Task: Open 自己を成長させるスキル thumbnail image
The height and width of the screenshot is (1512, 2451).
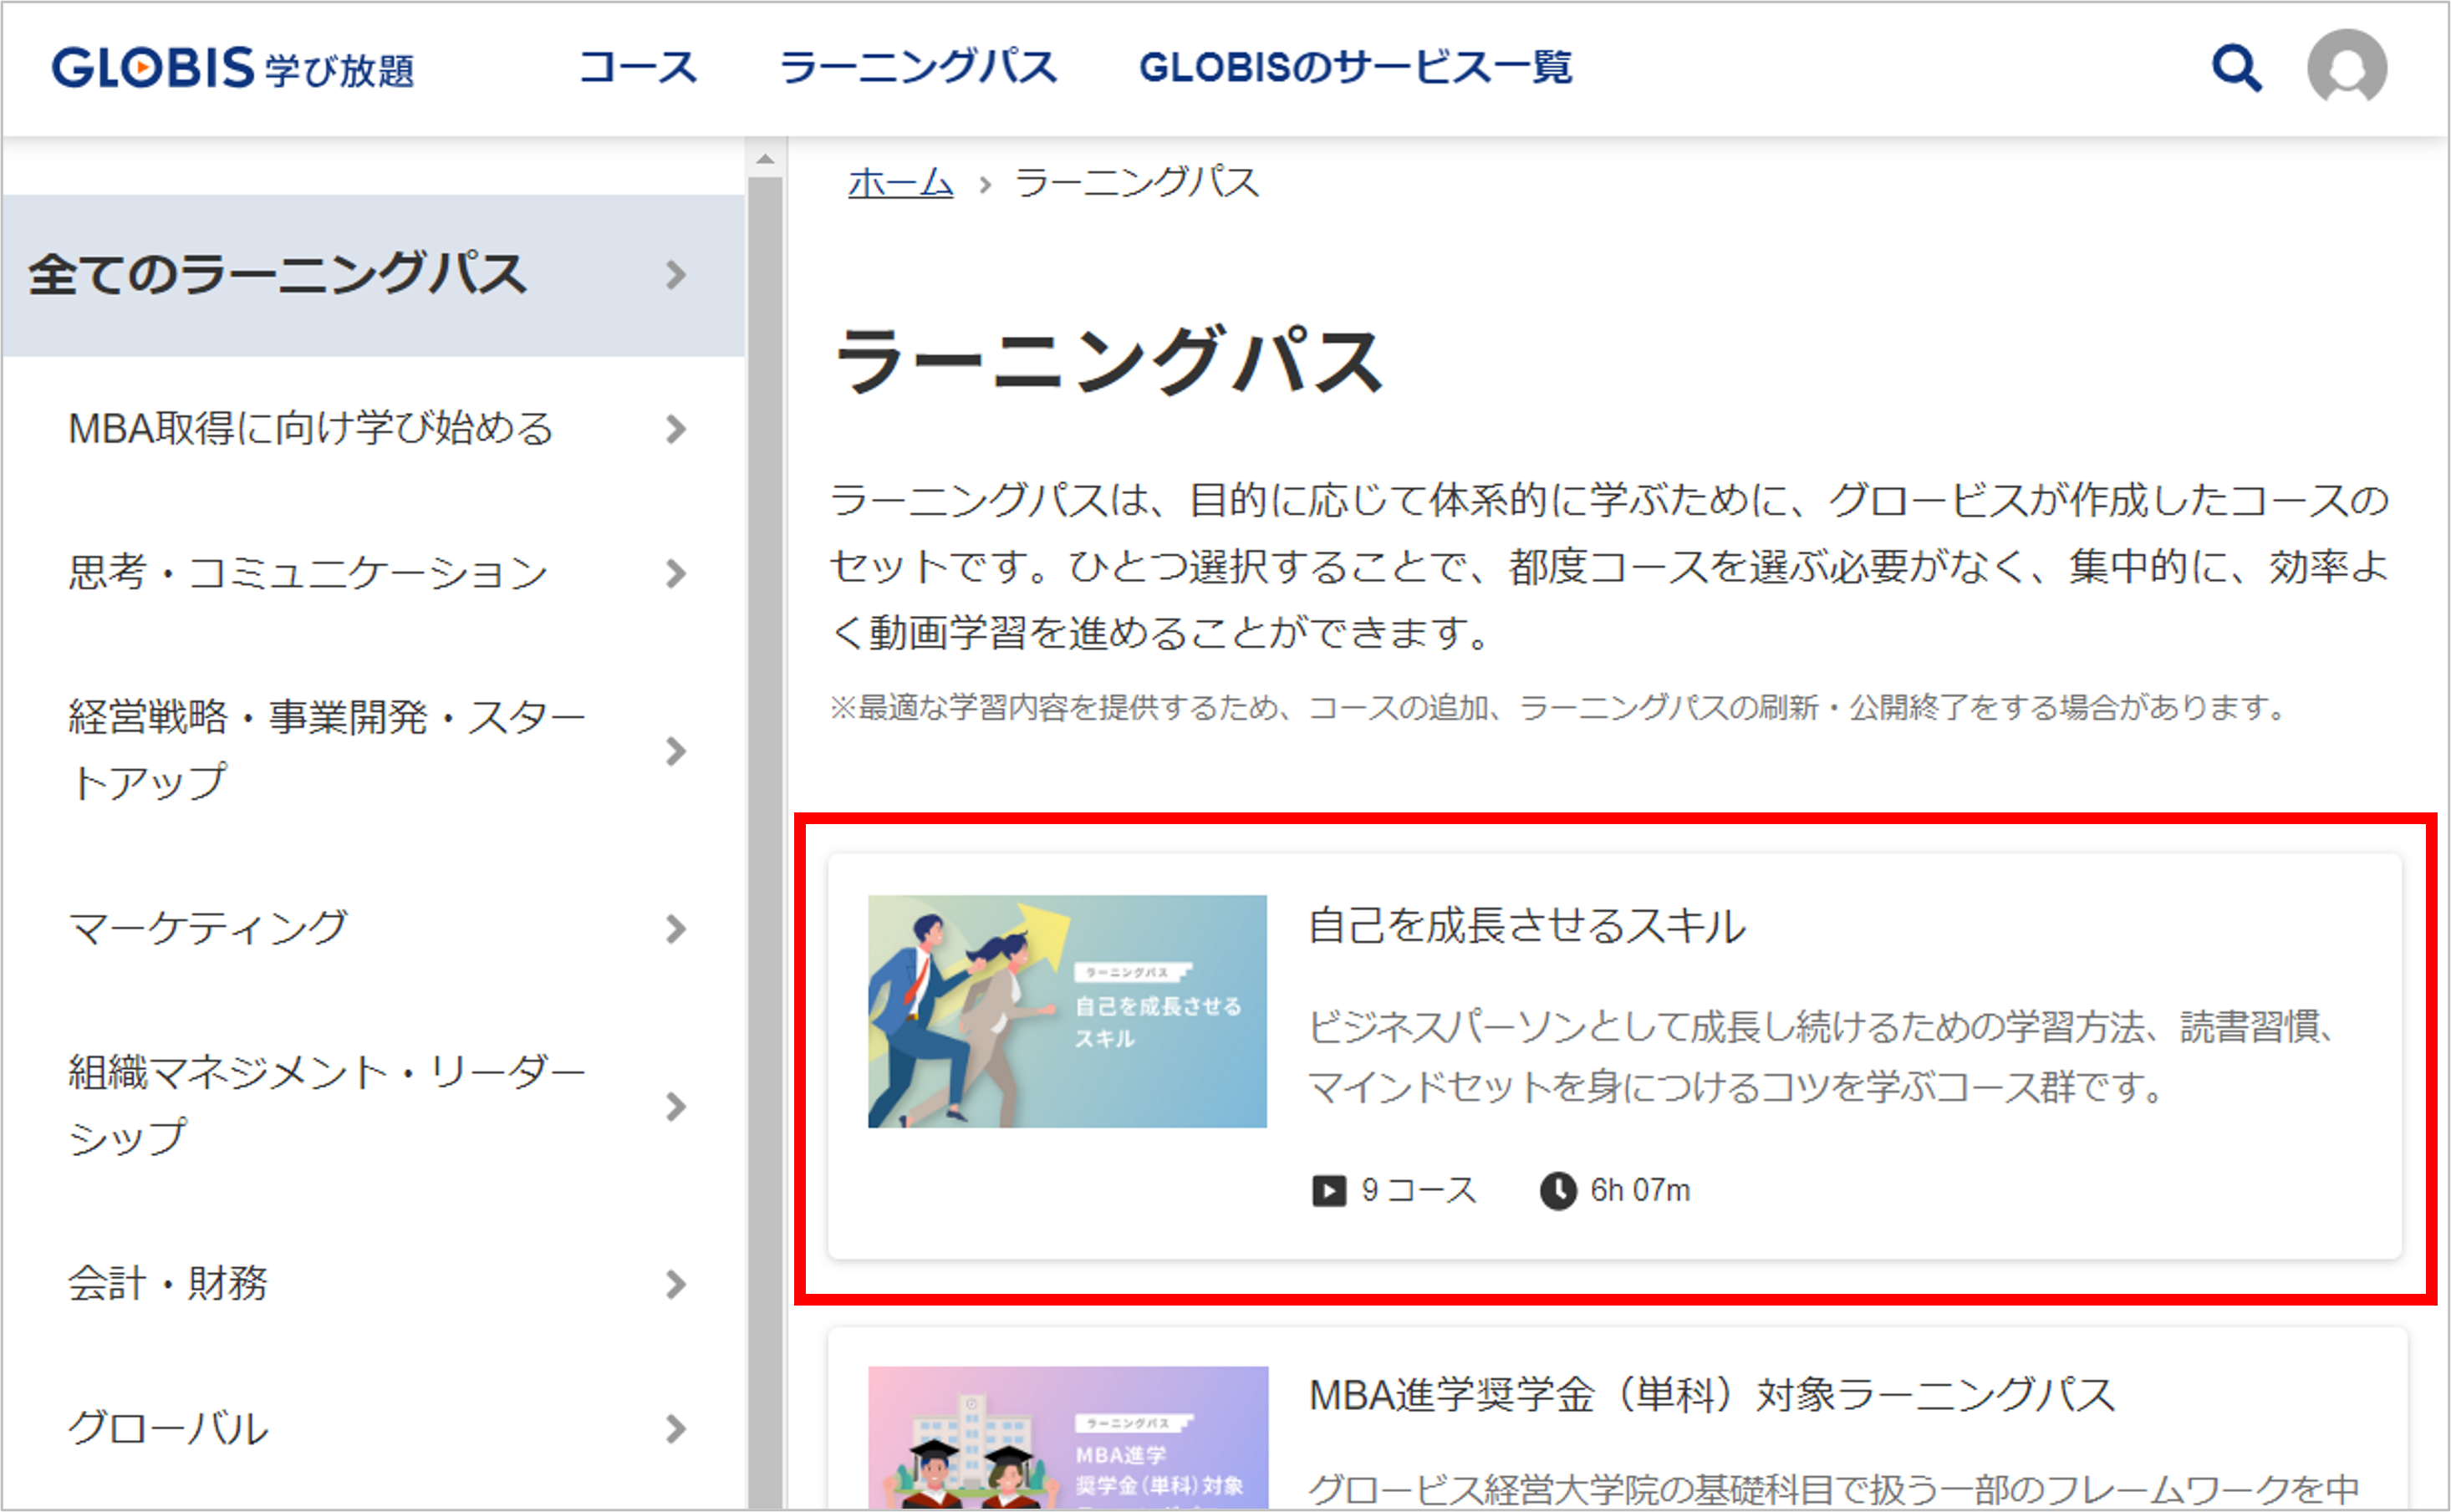Action: (1067, 1011)
